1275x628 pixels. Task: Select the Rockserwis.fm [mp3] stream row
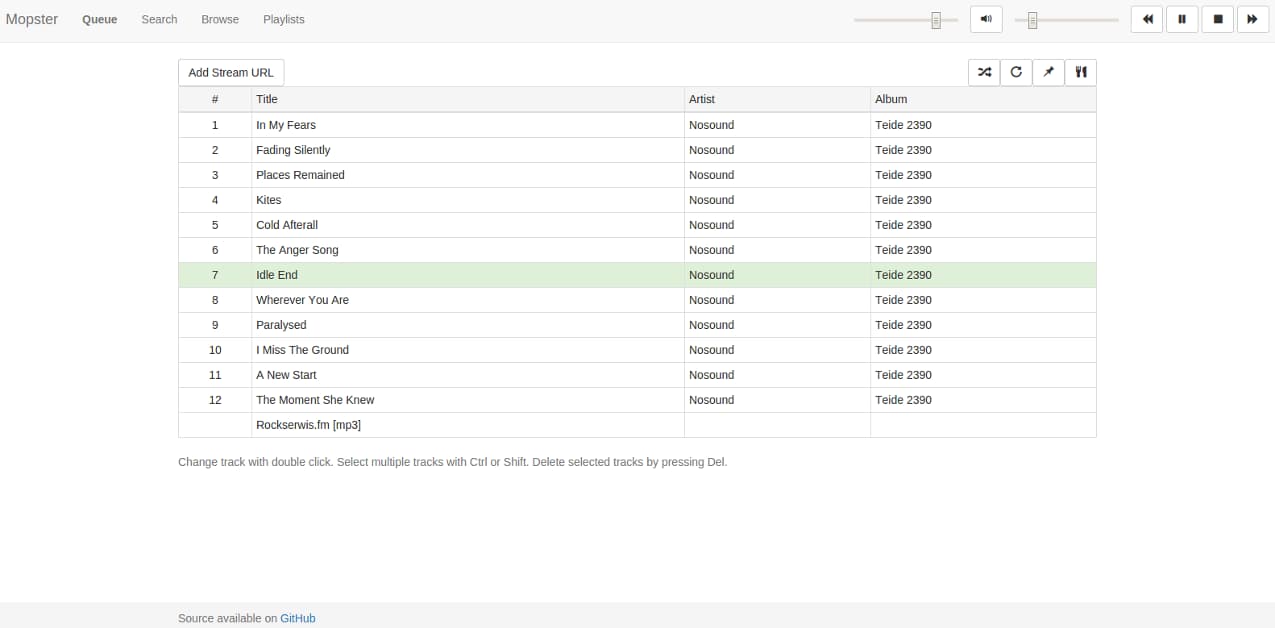click(x=308, y=425)
